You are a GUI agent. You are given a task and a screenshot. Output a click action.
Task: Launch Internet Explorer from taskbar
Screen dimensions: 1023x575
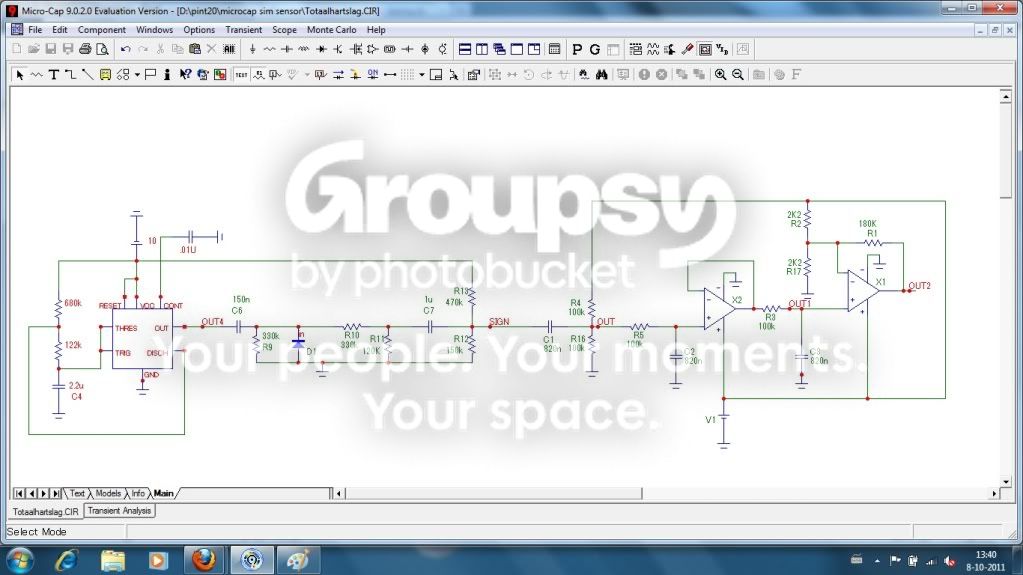[67, 560]
